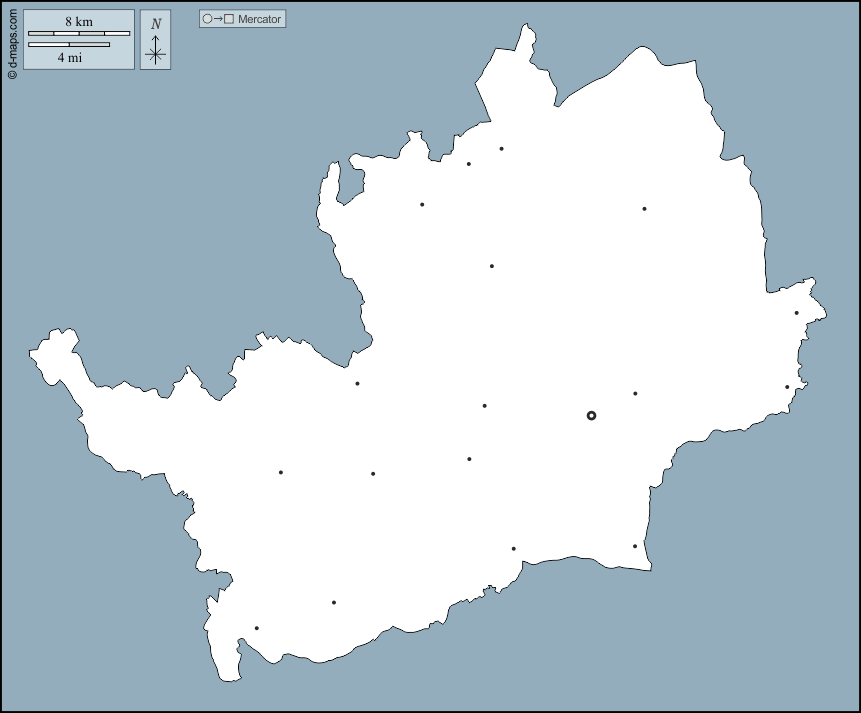Click the square icon beside Mercator
Image resolution: width=861 pixels, height=713 pixels.
pos(229,19)
